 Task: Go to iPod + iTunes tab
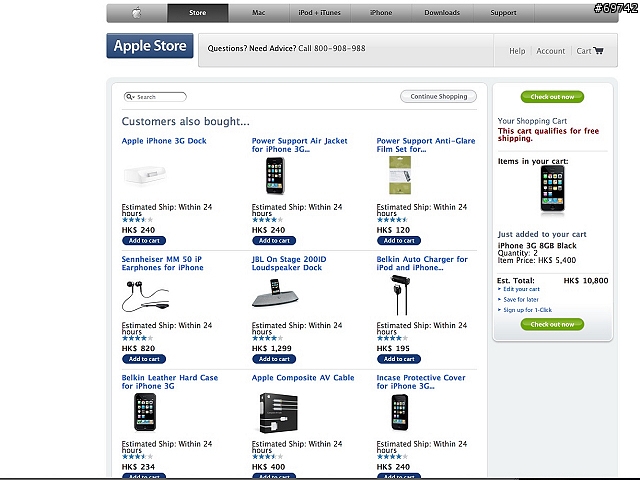click(x=319, y=13)
